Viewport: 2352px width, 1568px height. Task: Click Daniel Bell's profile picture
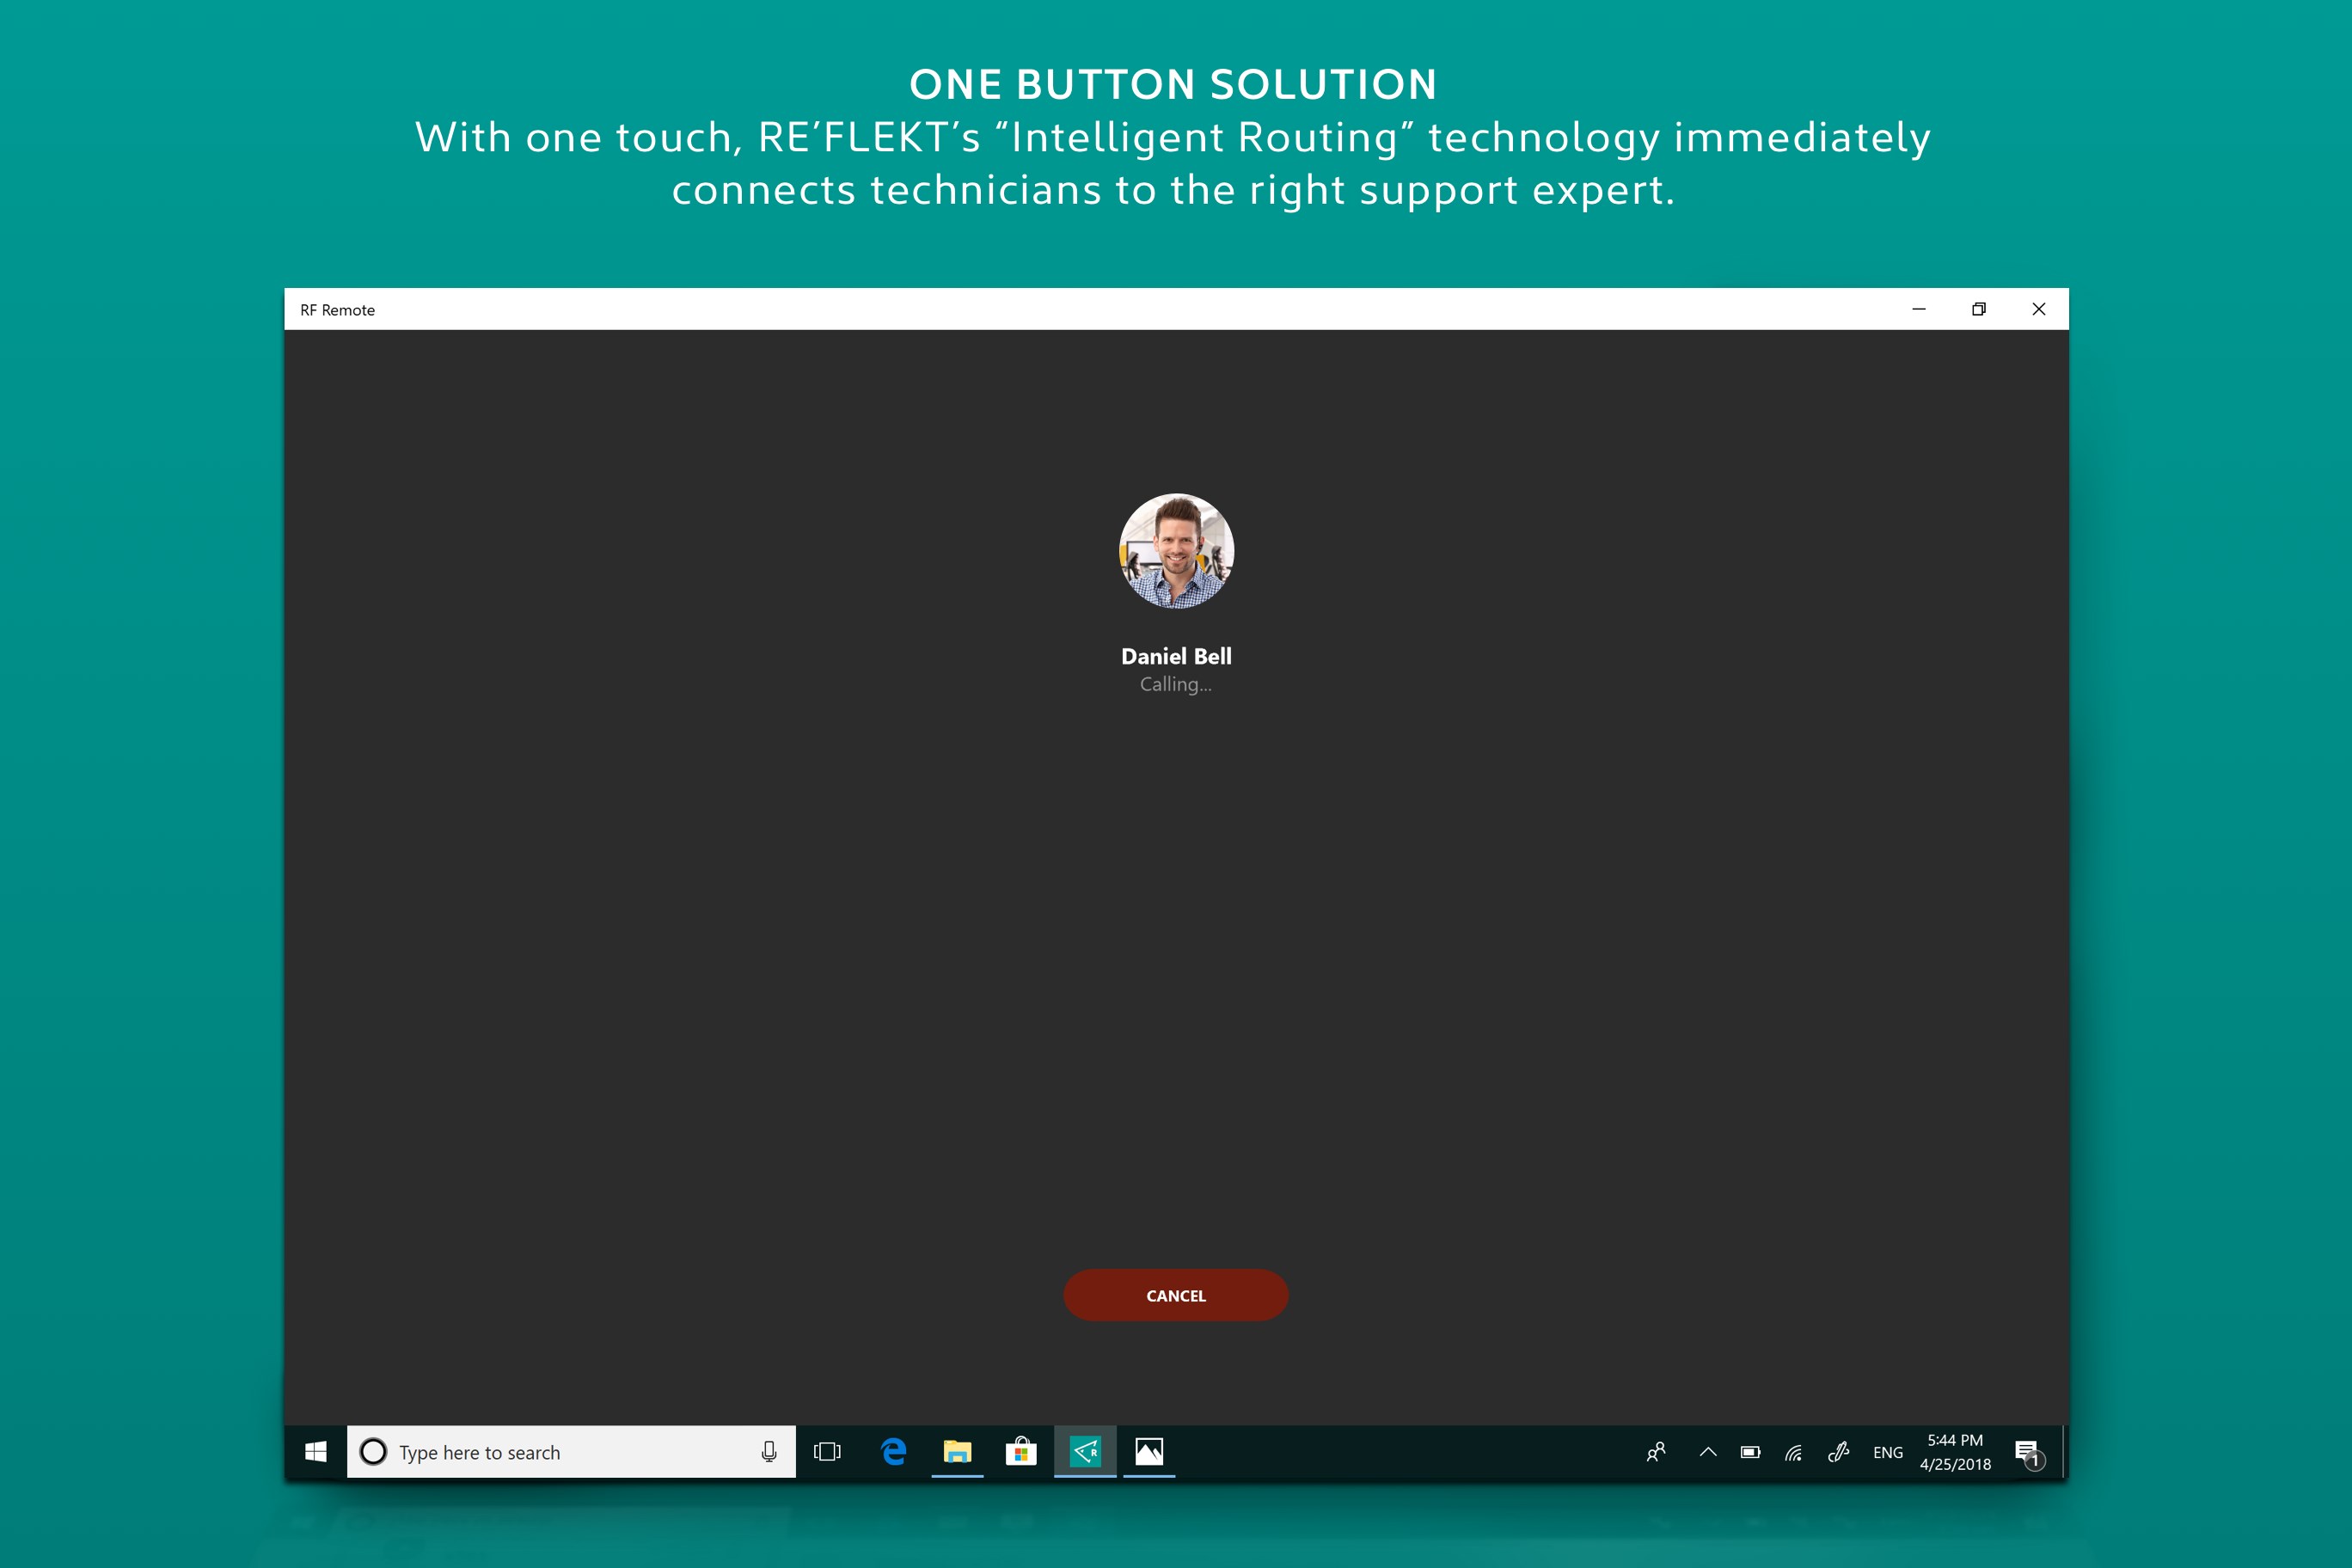pyautogui.click(x=1176, y=550)
